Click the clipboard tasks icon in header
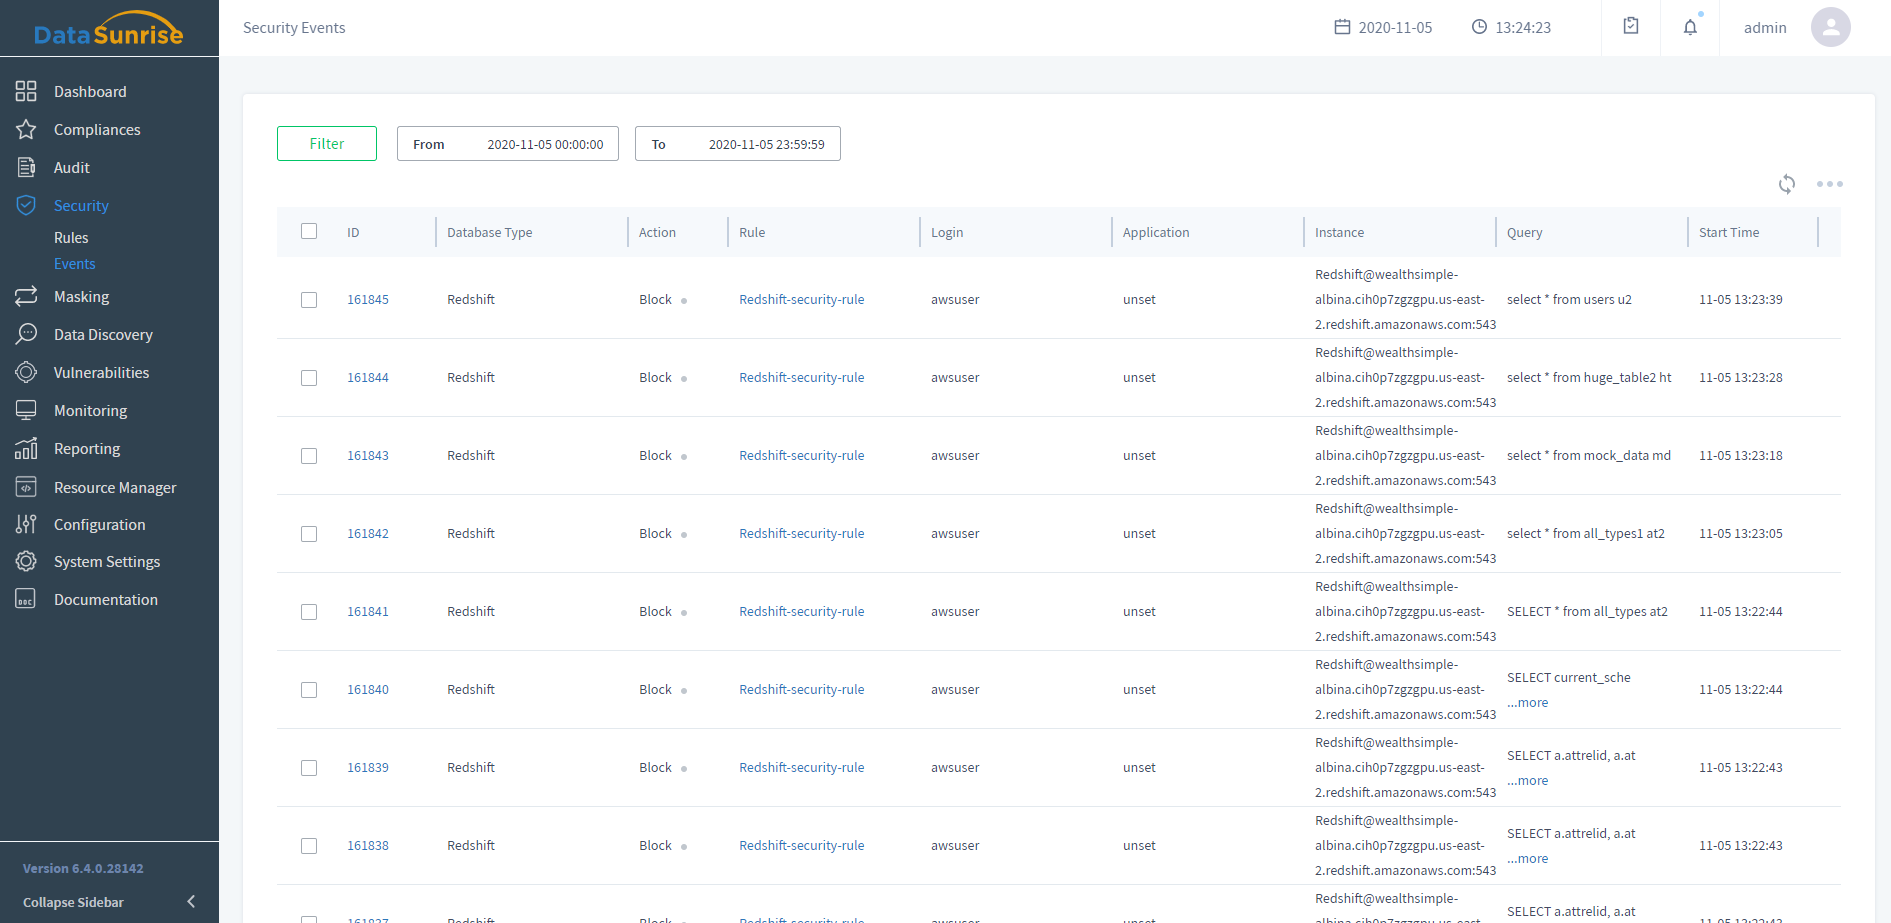1891x923 pixels. click(1630, 27)
